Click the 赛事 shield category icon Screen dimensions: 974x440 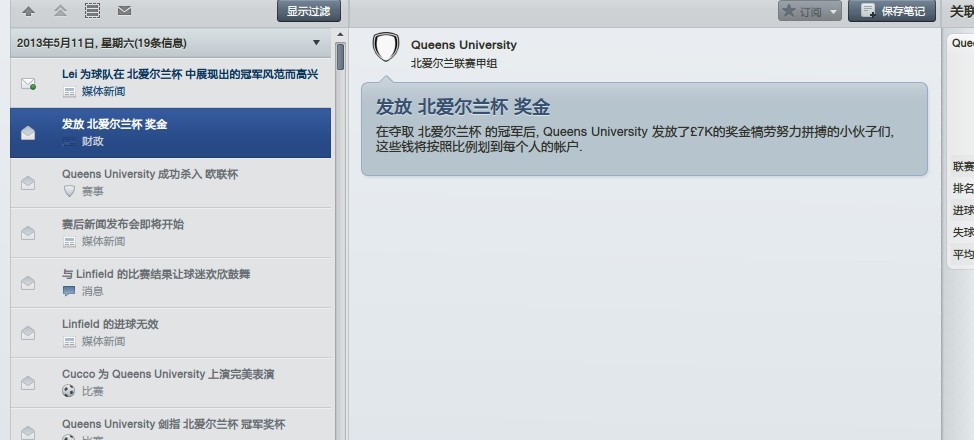coord(69,191)
